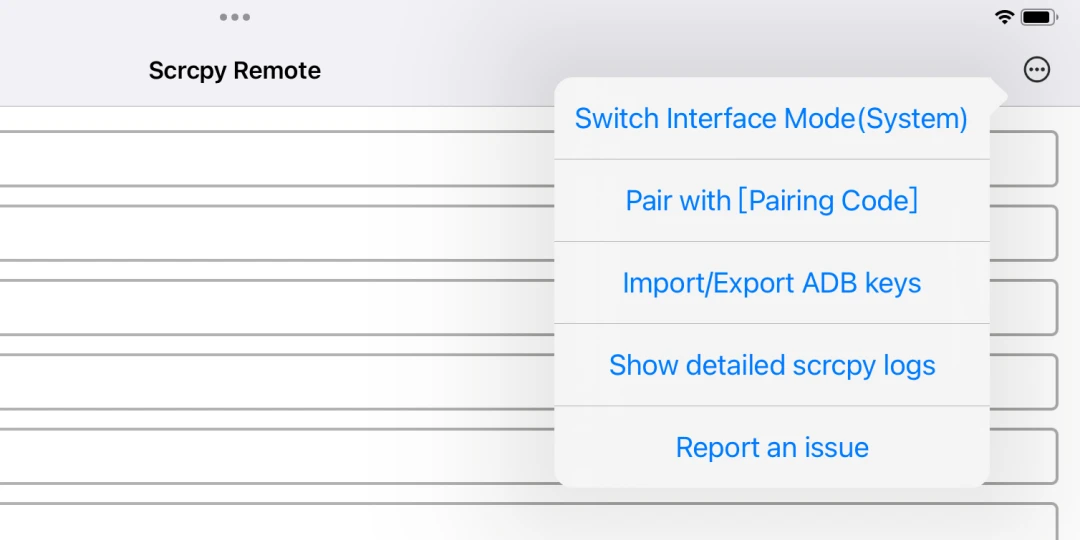This screenshot has width=1080, height=540.
Task: Open Import/Export ADB keys
Action: click(x=771, y=283)
